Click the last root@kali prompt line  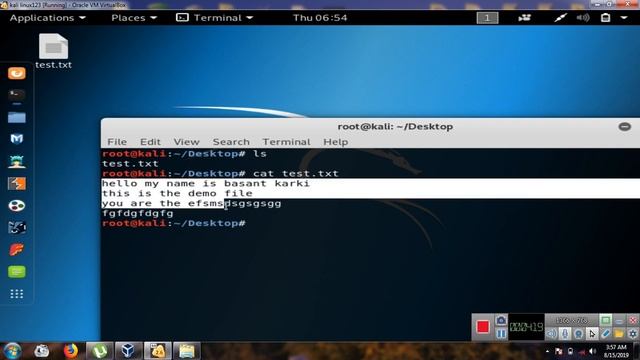coord(174,223)
